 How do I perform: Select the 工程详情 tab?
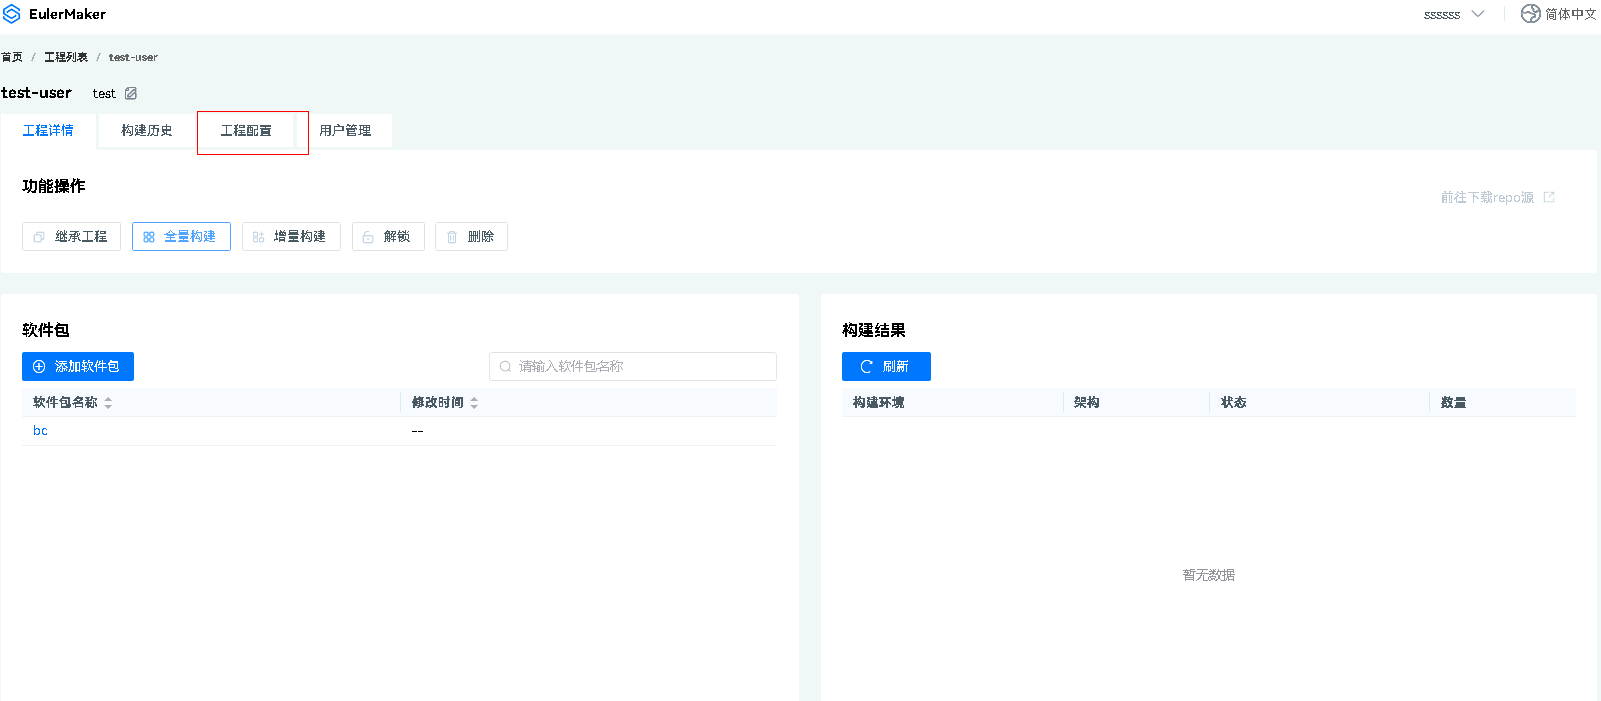pos(48,131)
